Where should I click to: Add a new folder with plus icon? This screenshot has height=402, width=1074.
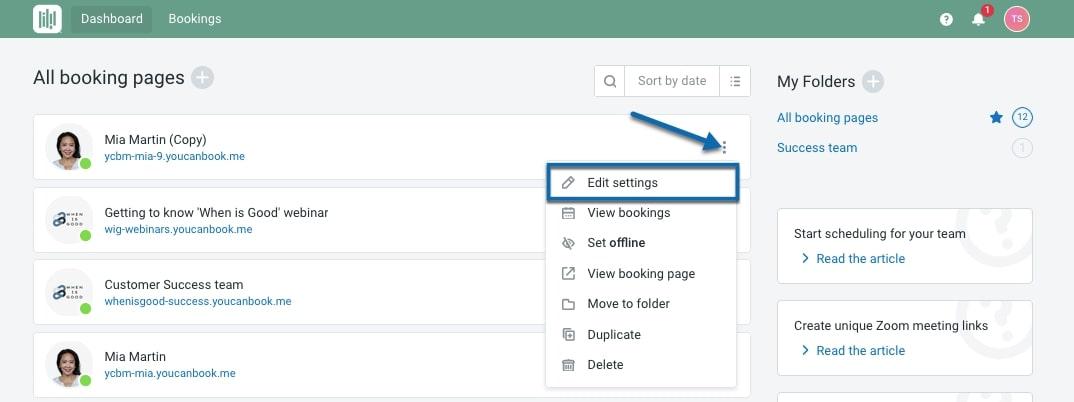click(x=873, y=82)
